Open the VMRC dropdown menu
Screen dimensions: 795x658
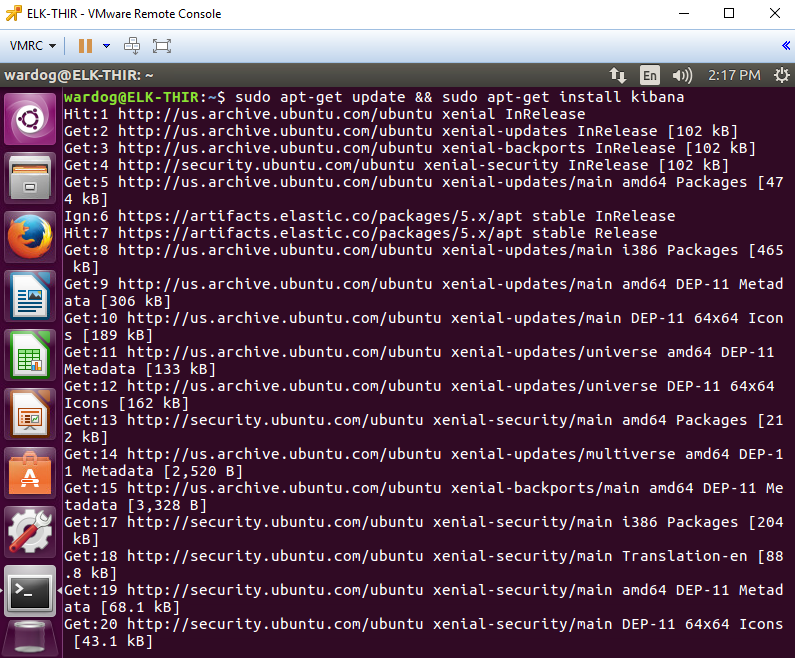pyautogui.click(x=32, y=46)
